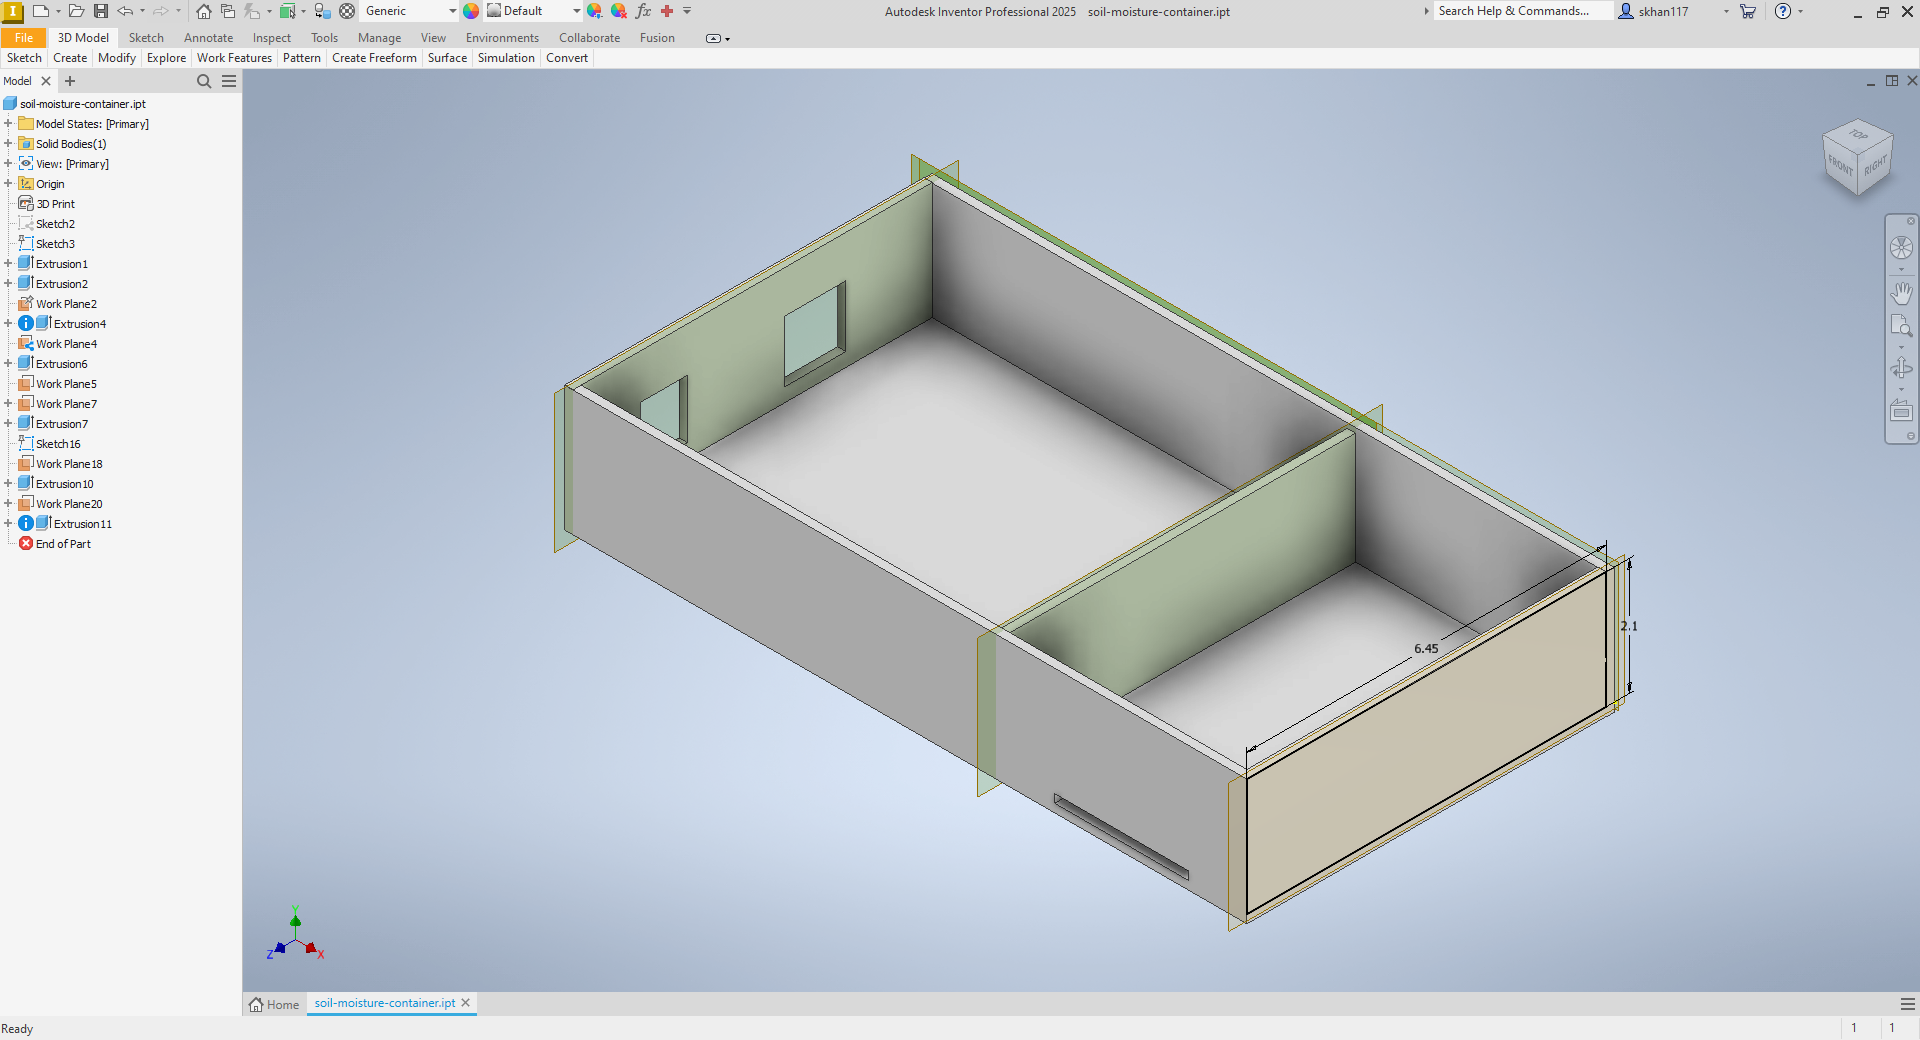The height and width of the screenshot is (1040, 1920).
Task: Expand the Origin folder in the browser
Action: click(9, 184)
